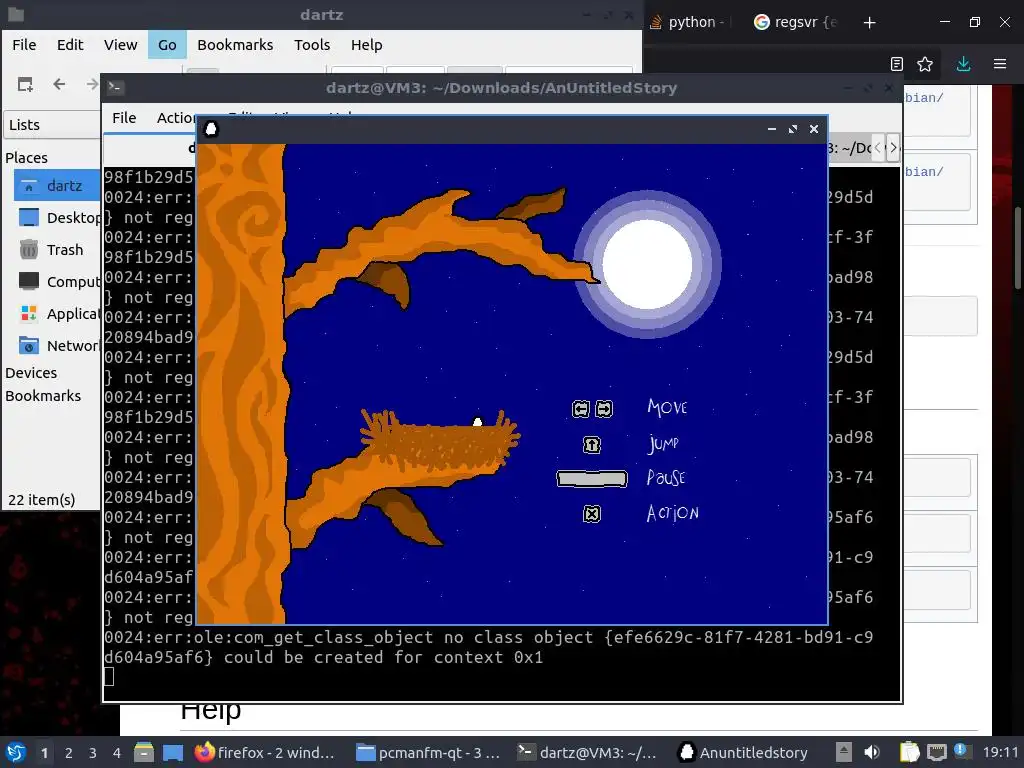This screenshot has width=1024, height=768.
Task: Open the Bookmarks menu in file manager
Action: (x=235, y=45)
